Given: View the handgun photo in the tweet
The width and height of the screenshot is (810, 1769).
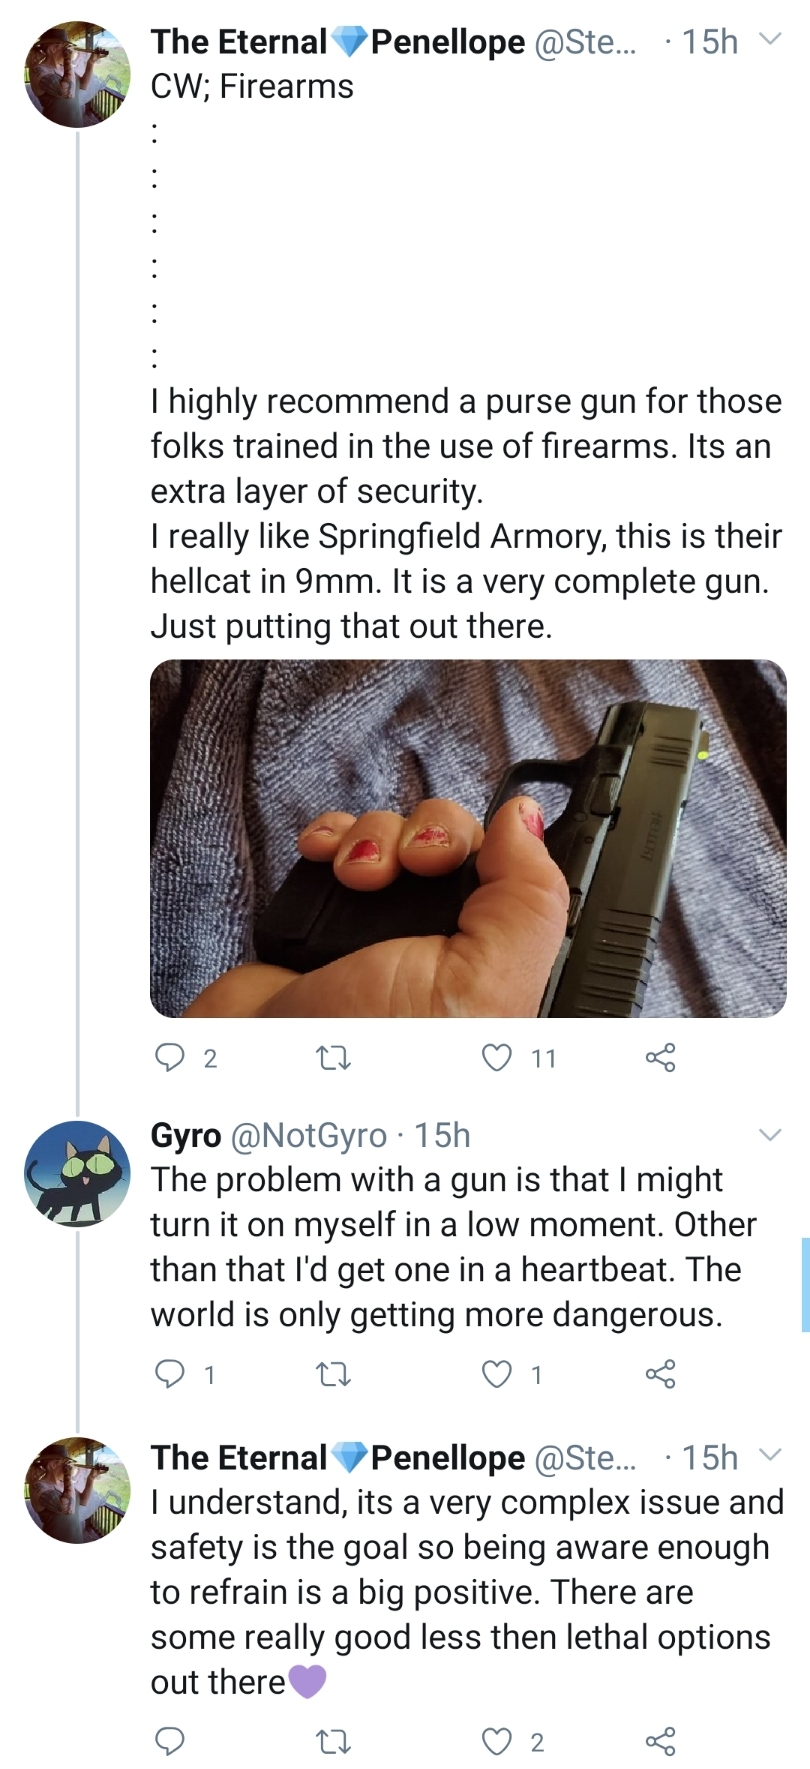Looking at the screenshot, I should point(468,838).
